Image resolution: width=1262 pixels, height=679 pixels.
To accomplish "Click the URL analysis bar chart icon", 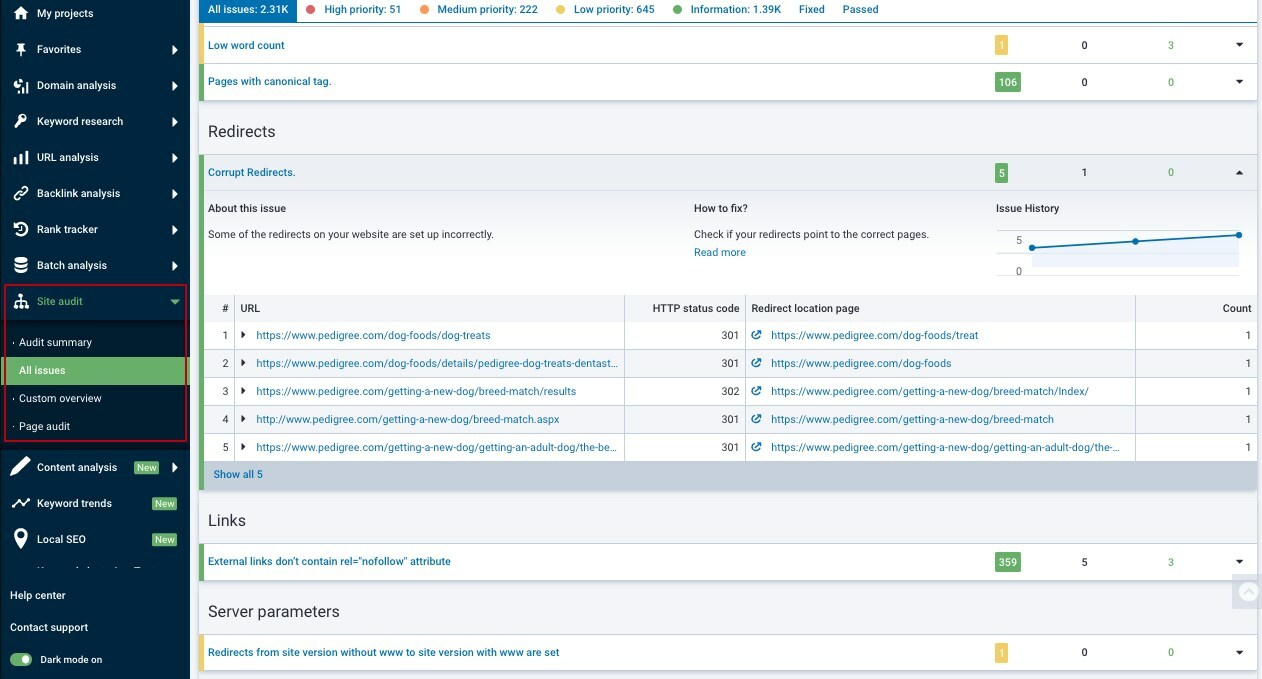I will click(21, 157).
